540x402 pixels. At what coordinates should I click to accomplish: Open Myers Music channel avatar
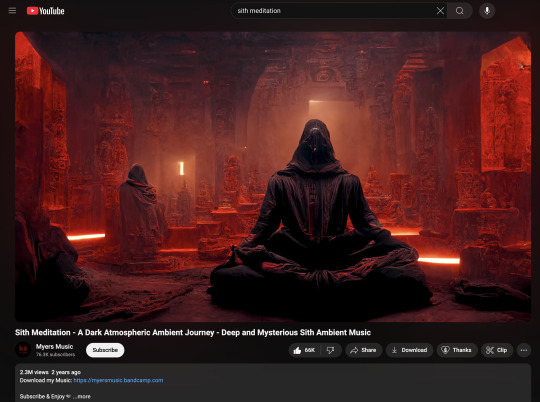tap(23, 350)
